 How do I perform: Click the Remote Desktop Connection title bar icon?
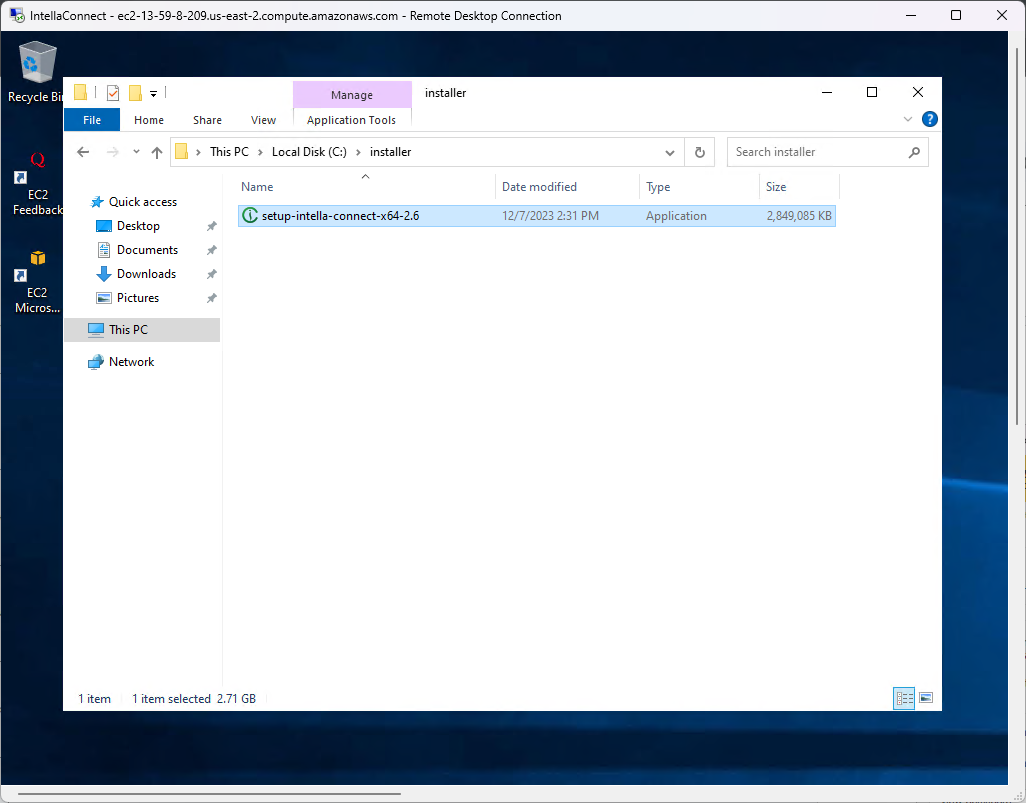tap(17, 15)
